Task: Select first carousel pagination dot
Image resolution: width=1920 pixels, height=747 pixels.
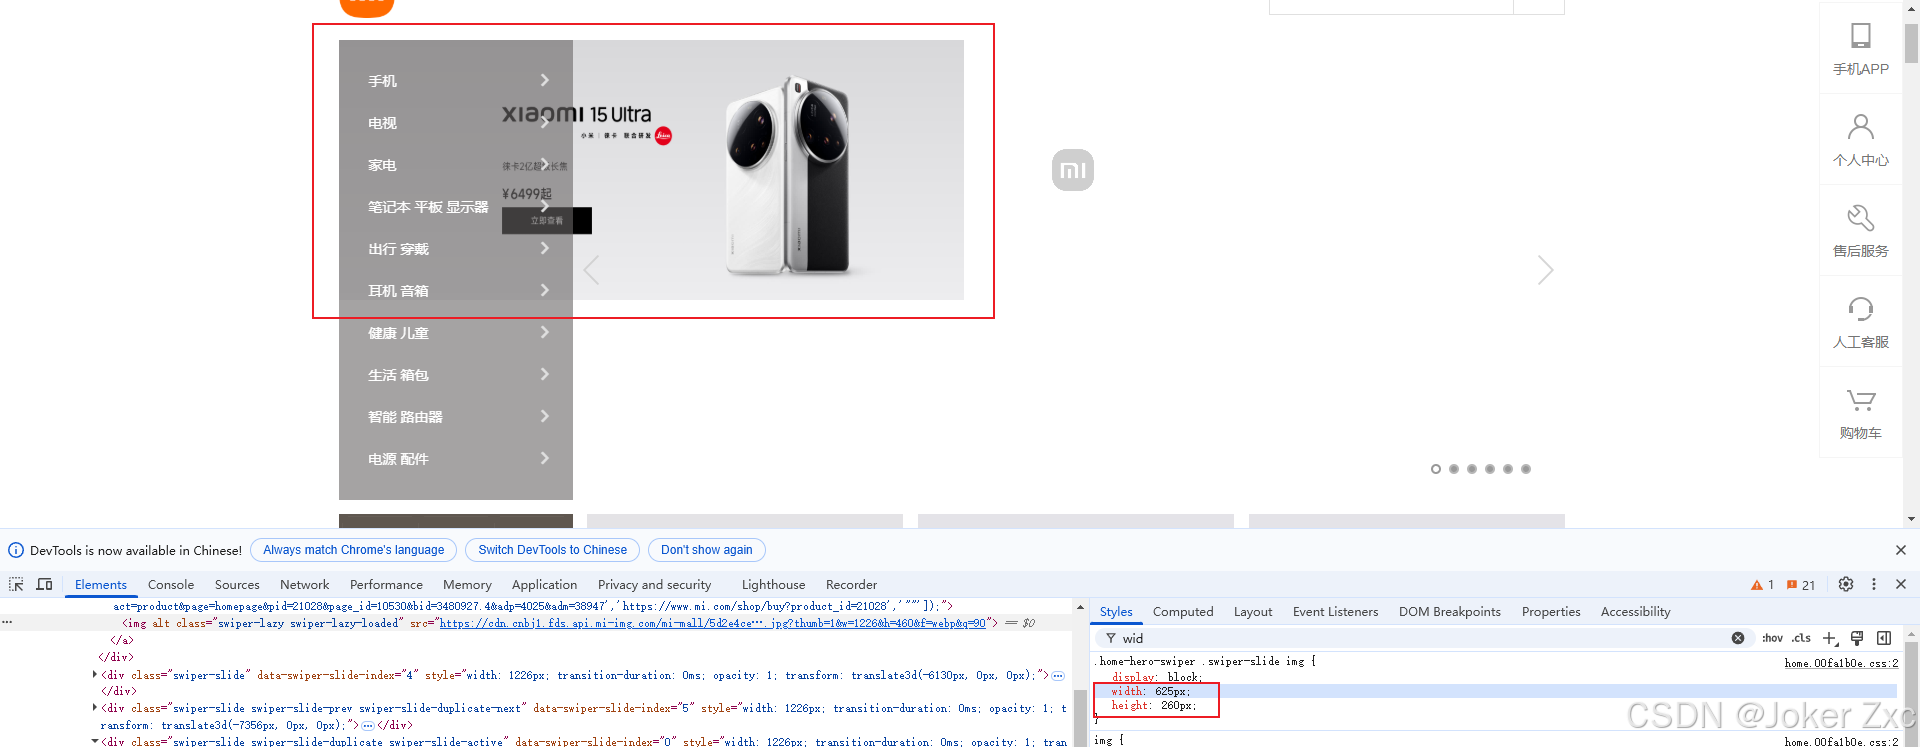Action: point(1436,469)
